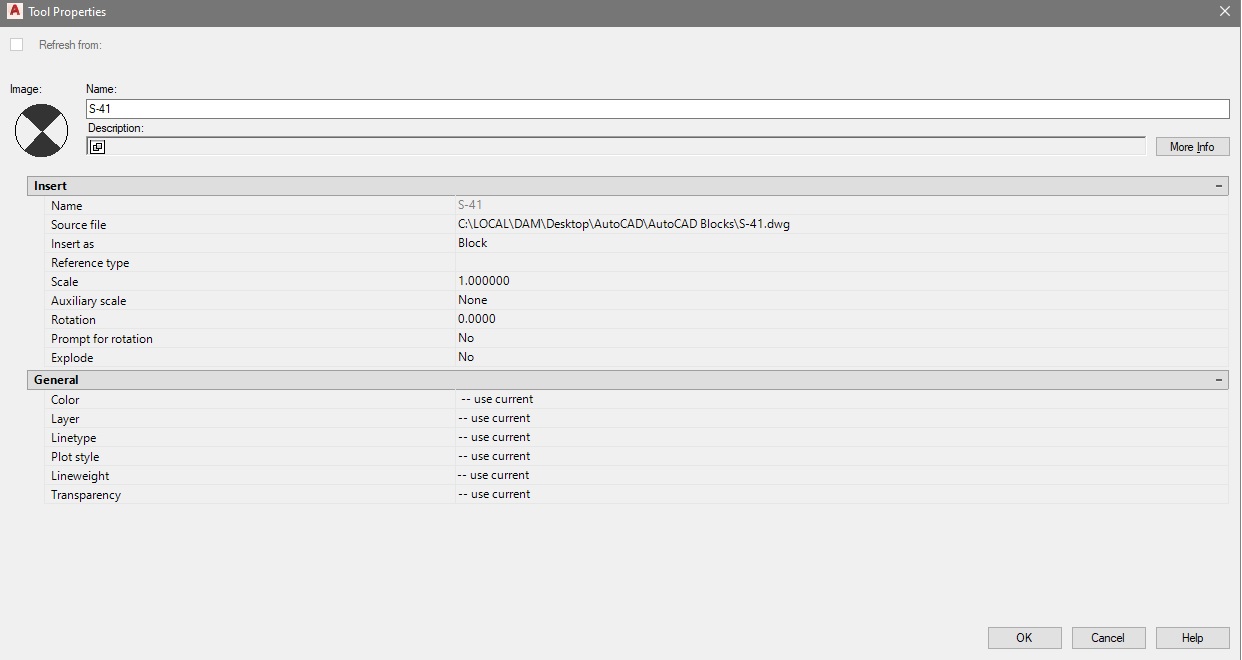The width and height of the screenshot is (1242, 660).
Task: Click the Scale value 1.000000
Action: (x=484, y=281)
